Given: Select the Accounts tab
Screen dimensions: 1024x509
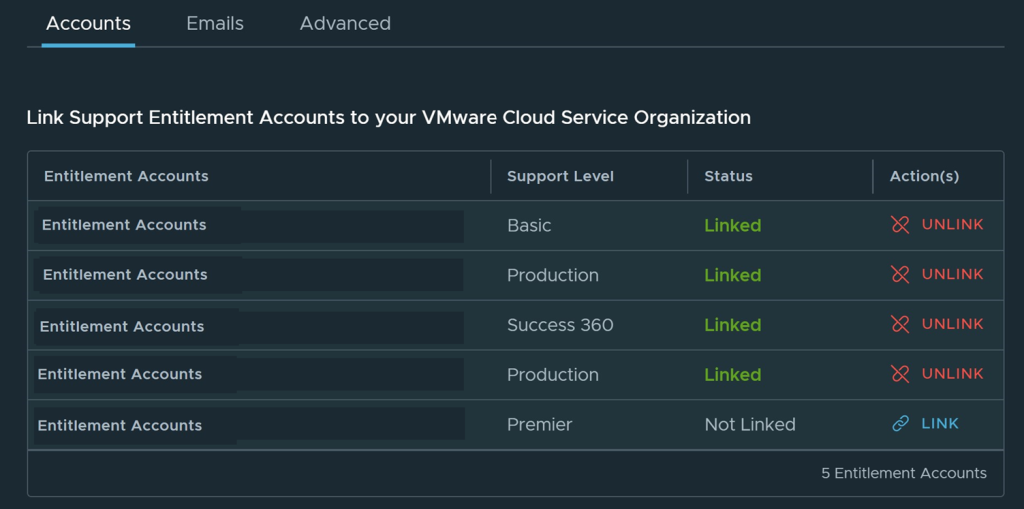Looking at the screenshot, I should [88, 23].
